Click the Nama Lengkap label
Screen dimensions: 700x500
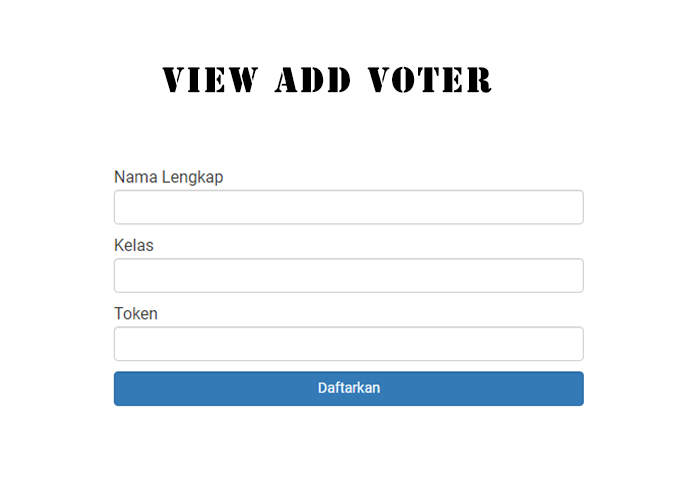[x=168, y=177]
